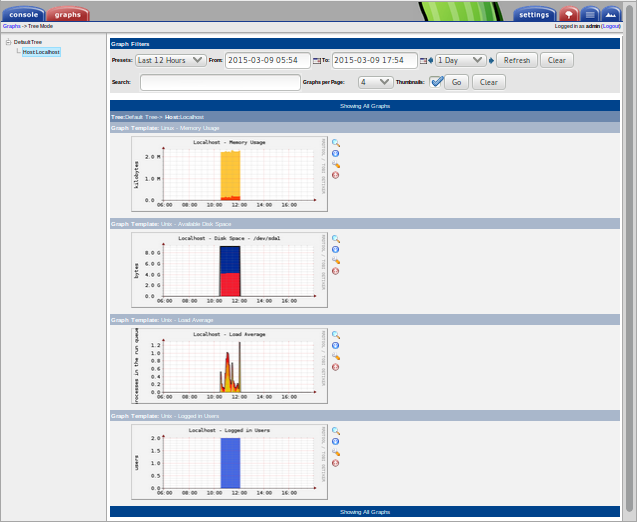The height and width of the screenshot is (522, 637).
Task: Open the settings tab
Action: coord(534,14)
